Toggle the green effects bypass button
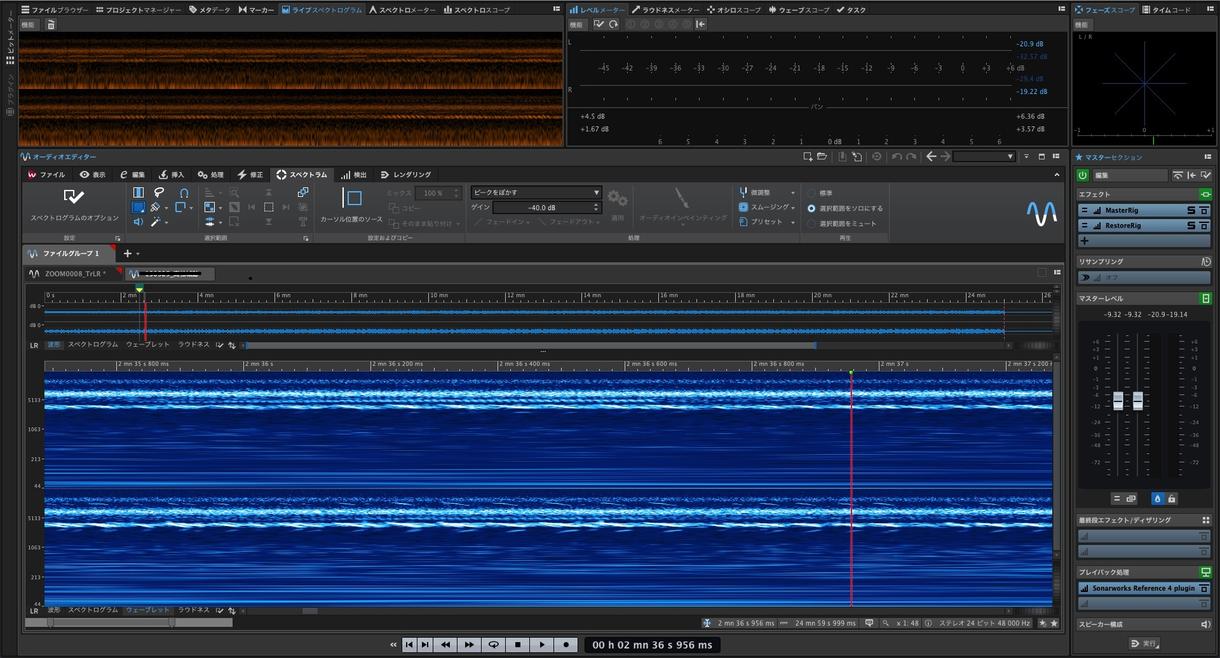This screenshot has height=658, width=1220. 1205,194
